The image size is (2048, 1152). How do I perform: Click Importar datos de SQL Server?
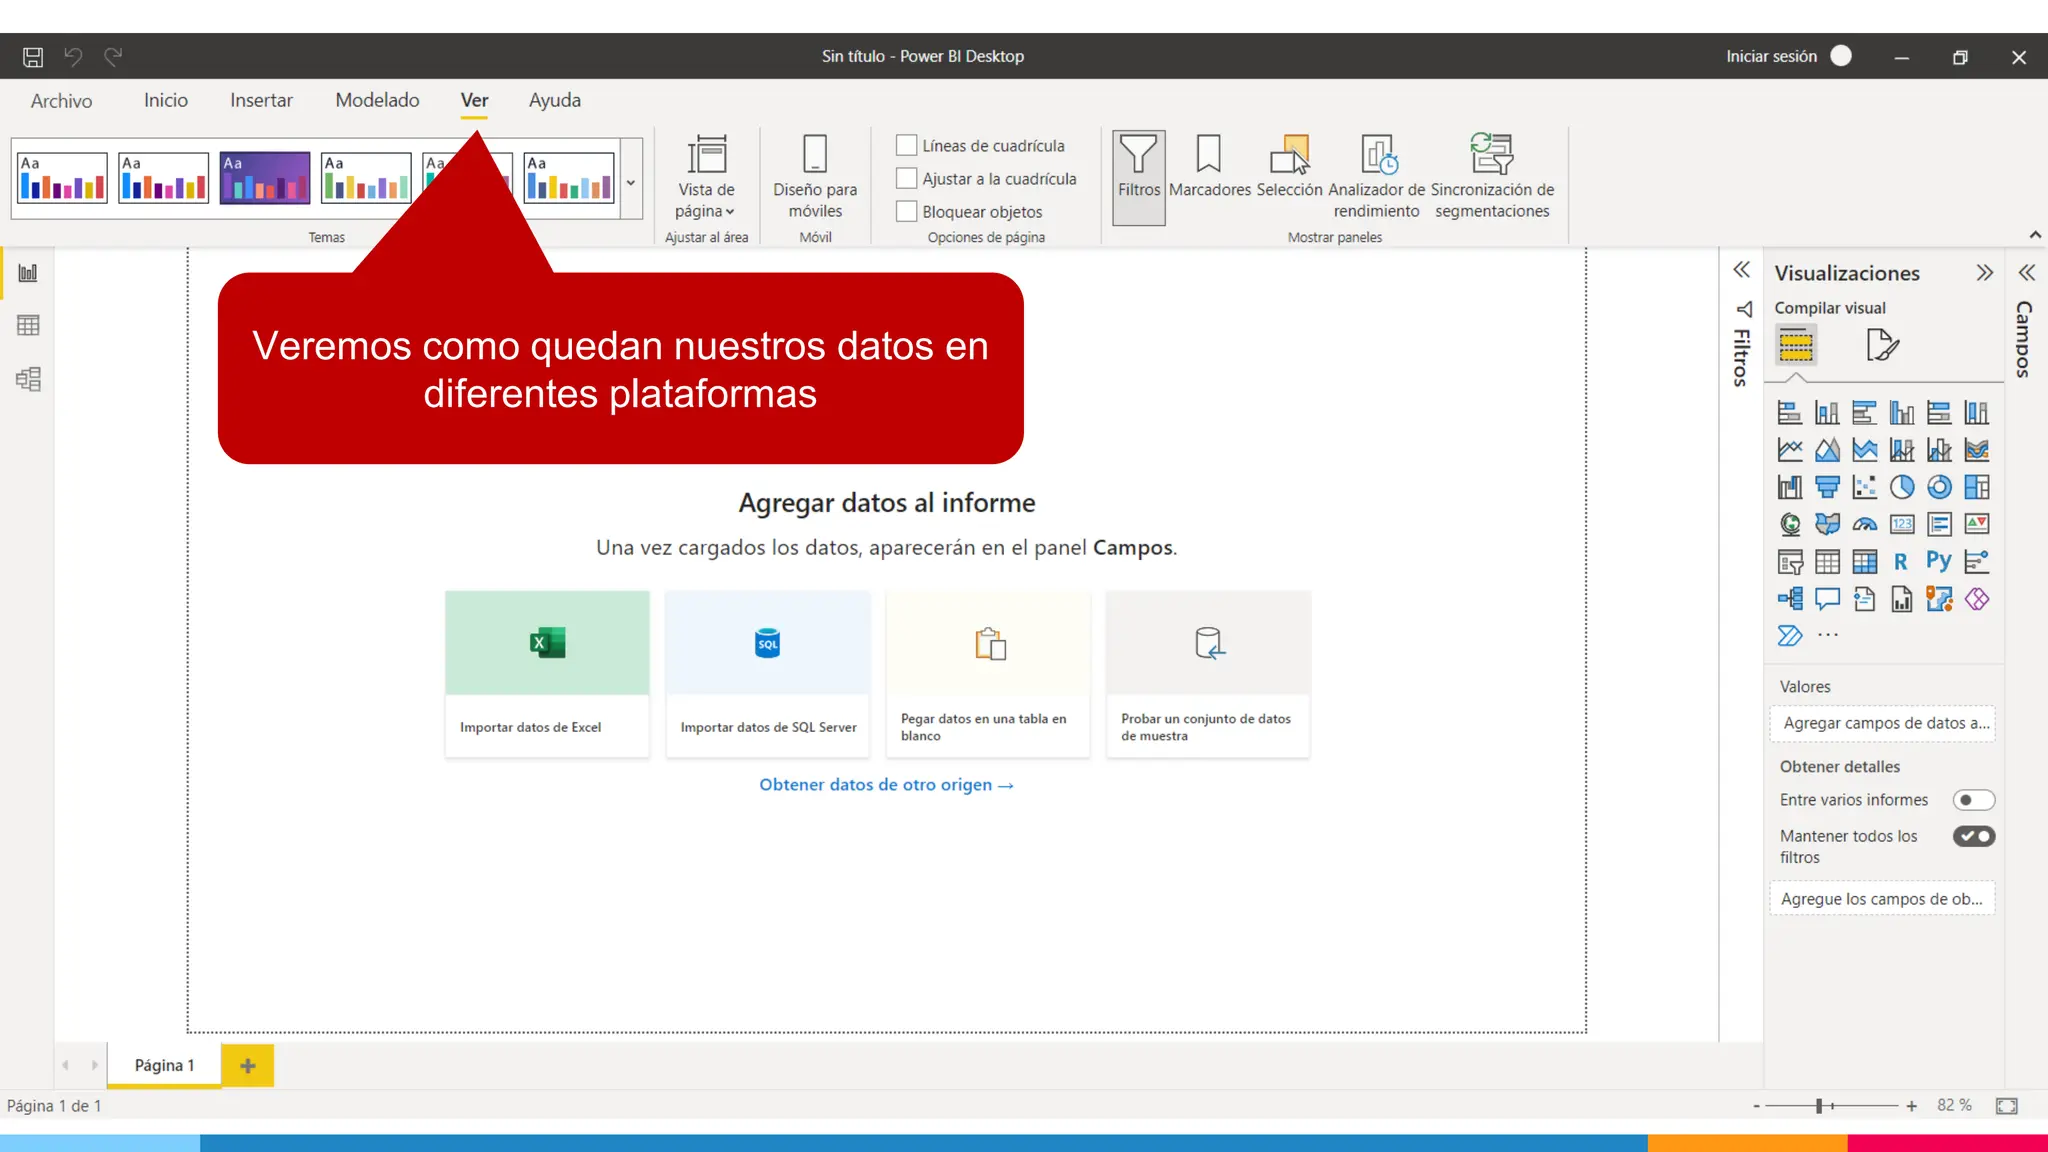(x=768, y=674)
